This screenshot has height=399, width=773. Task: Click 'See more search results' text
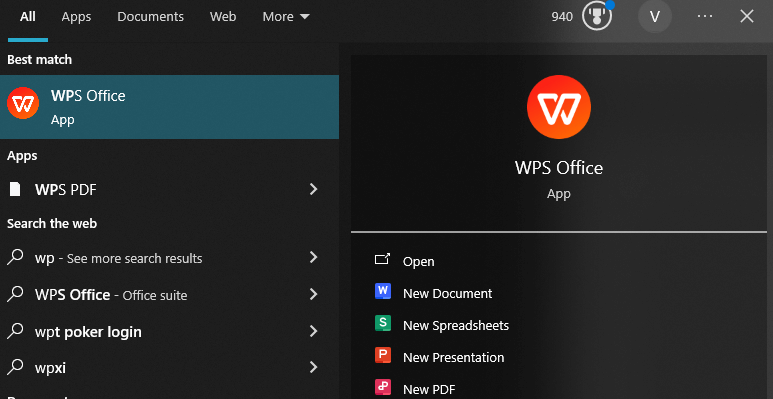tap(135, 258)
